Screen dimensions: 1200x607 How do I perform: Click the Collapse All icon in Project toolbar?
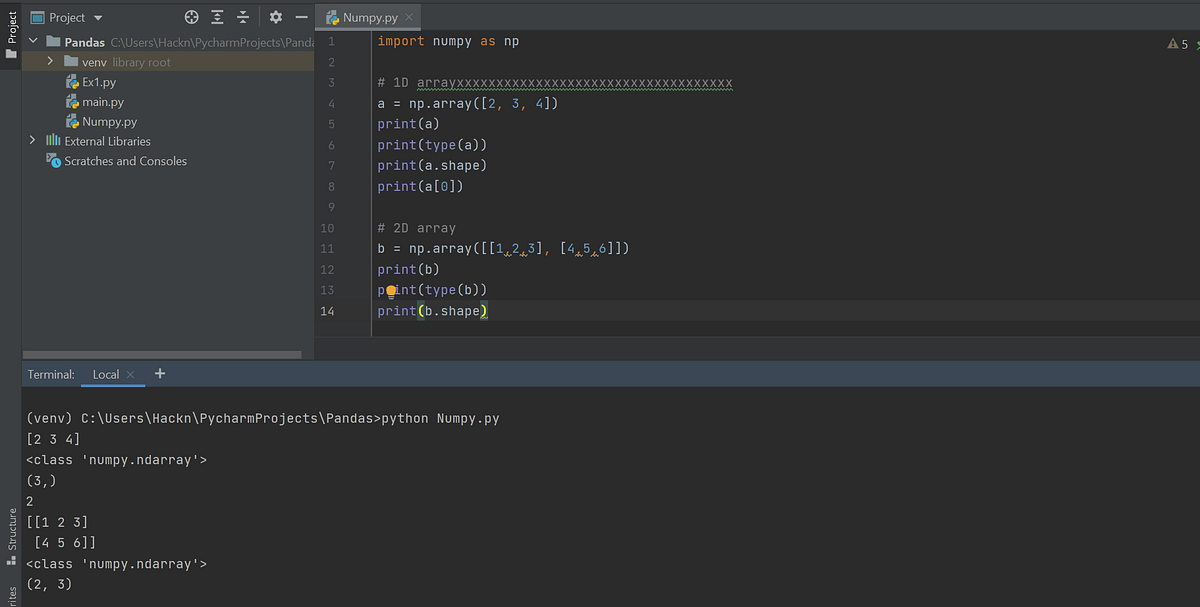coord(245,17)
